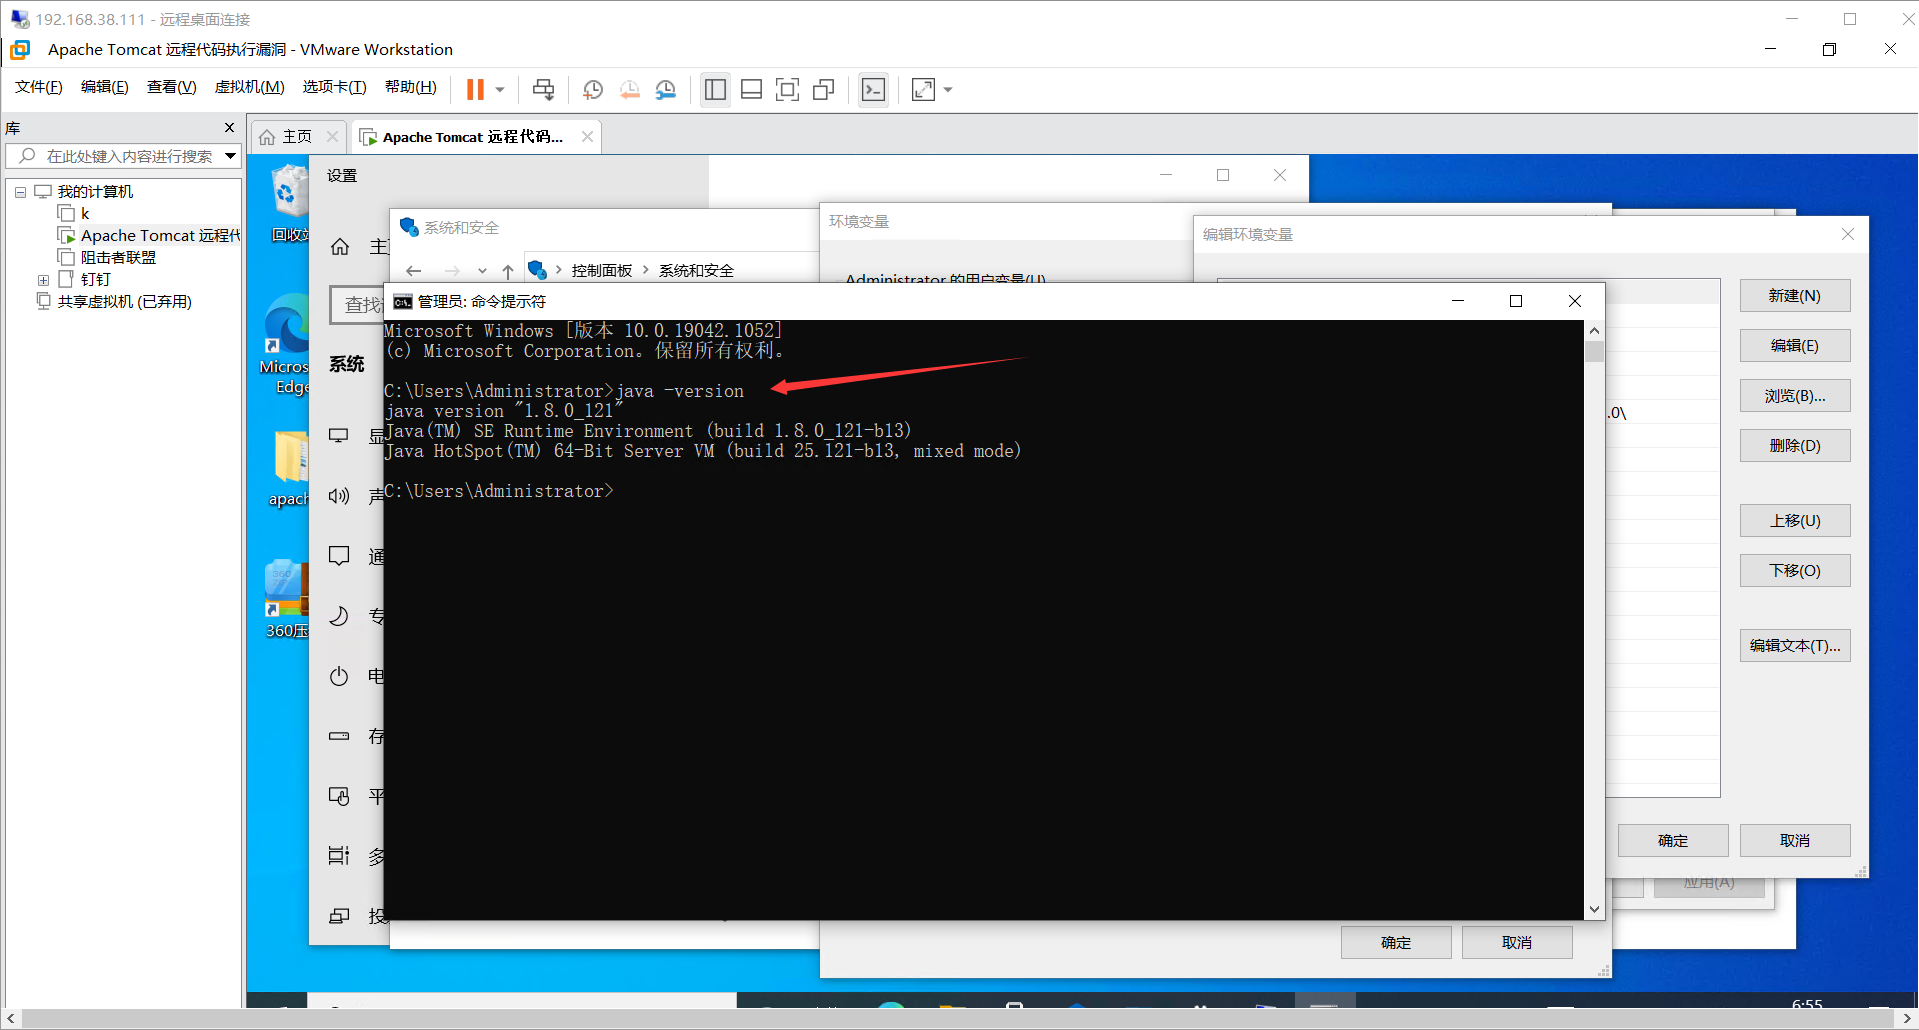
Task: Click 确定 in the 环境变量 dialog
Action: tap(1396, 943)
